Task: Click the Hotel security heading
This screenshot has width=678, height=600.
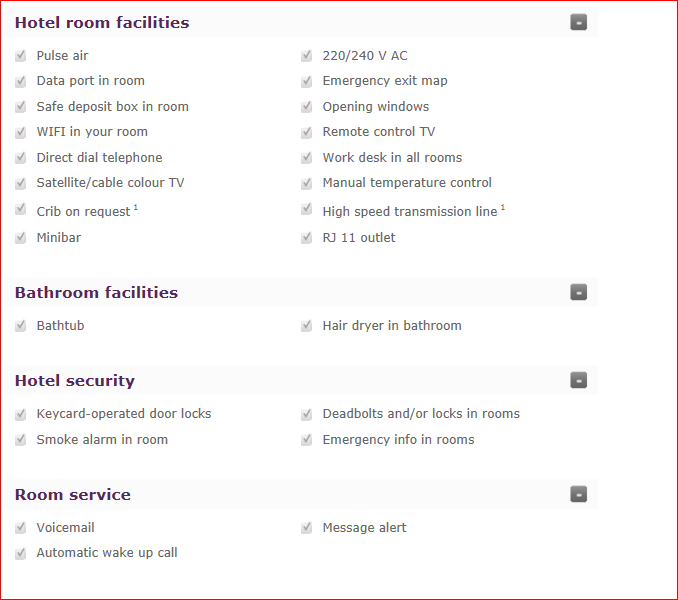Action: click(x=75, y=381)
